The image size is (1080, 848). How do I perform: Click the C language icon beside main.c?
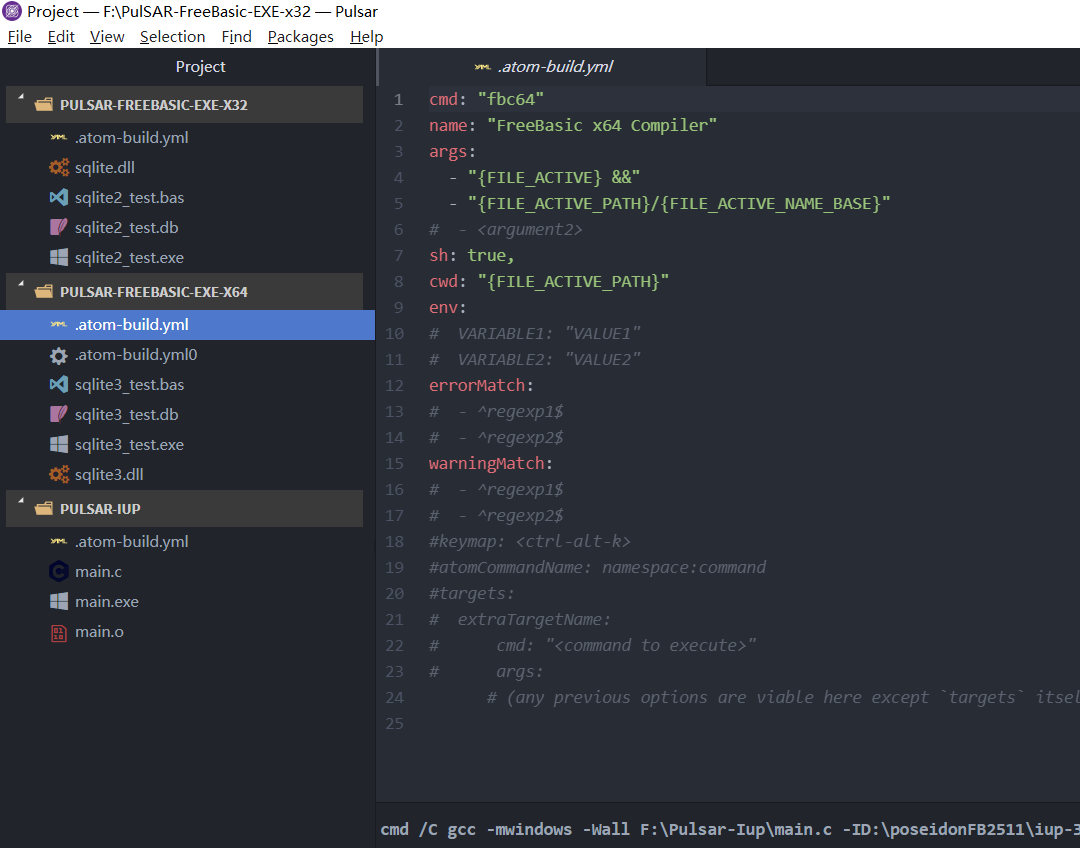tap(59, 572)
